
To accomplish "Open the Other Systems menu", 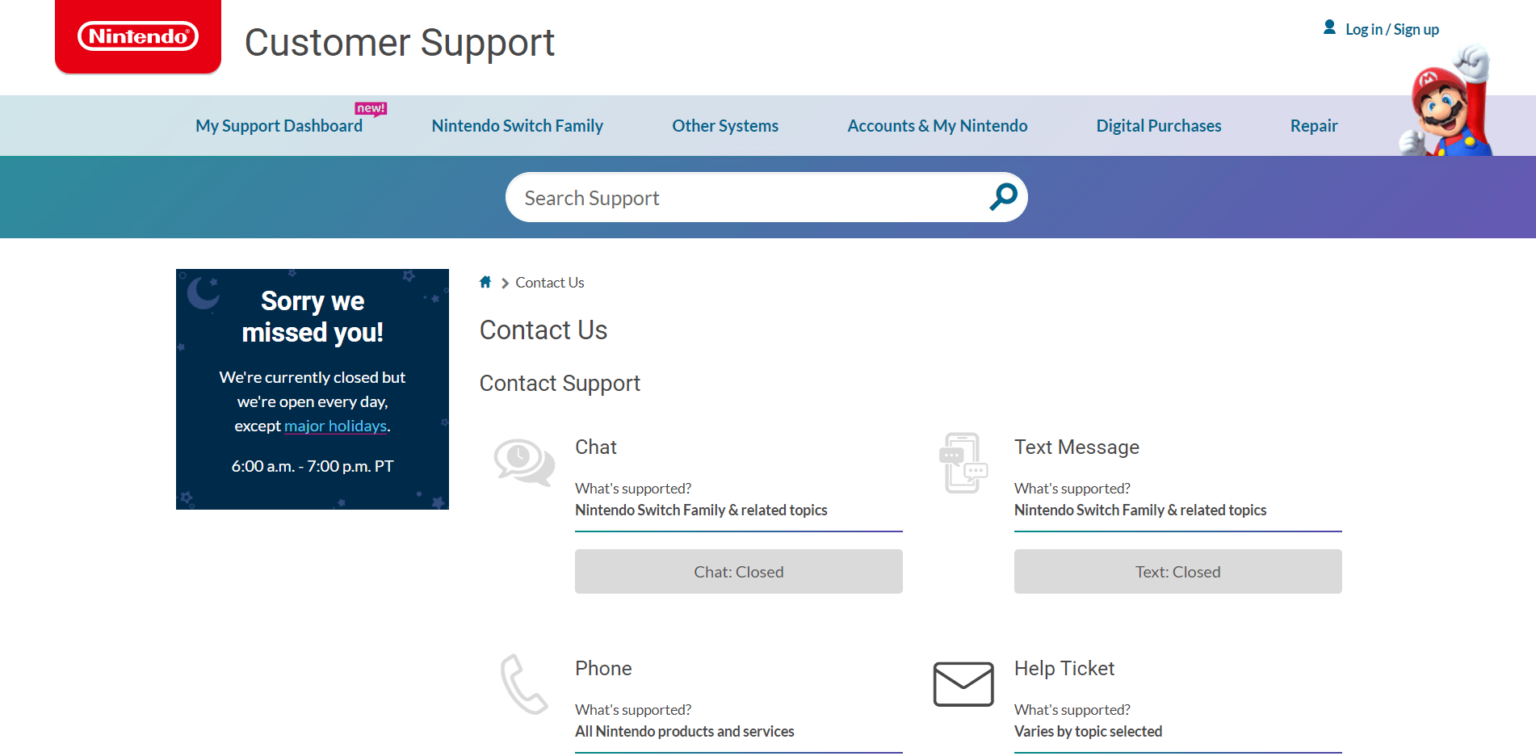I will [x=725, y=126].
